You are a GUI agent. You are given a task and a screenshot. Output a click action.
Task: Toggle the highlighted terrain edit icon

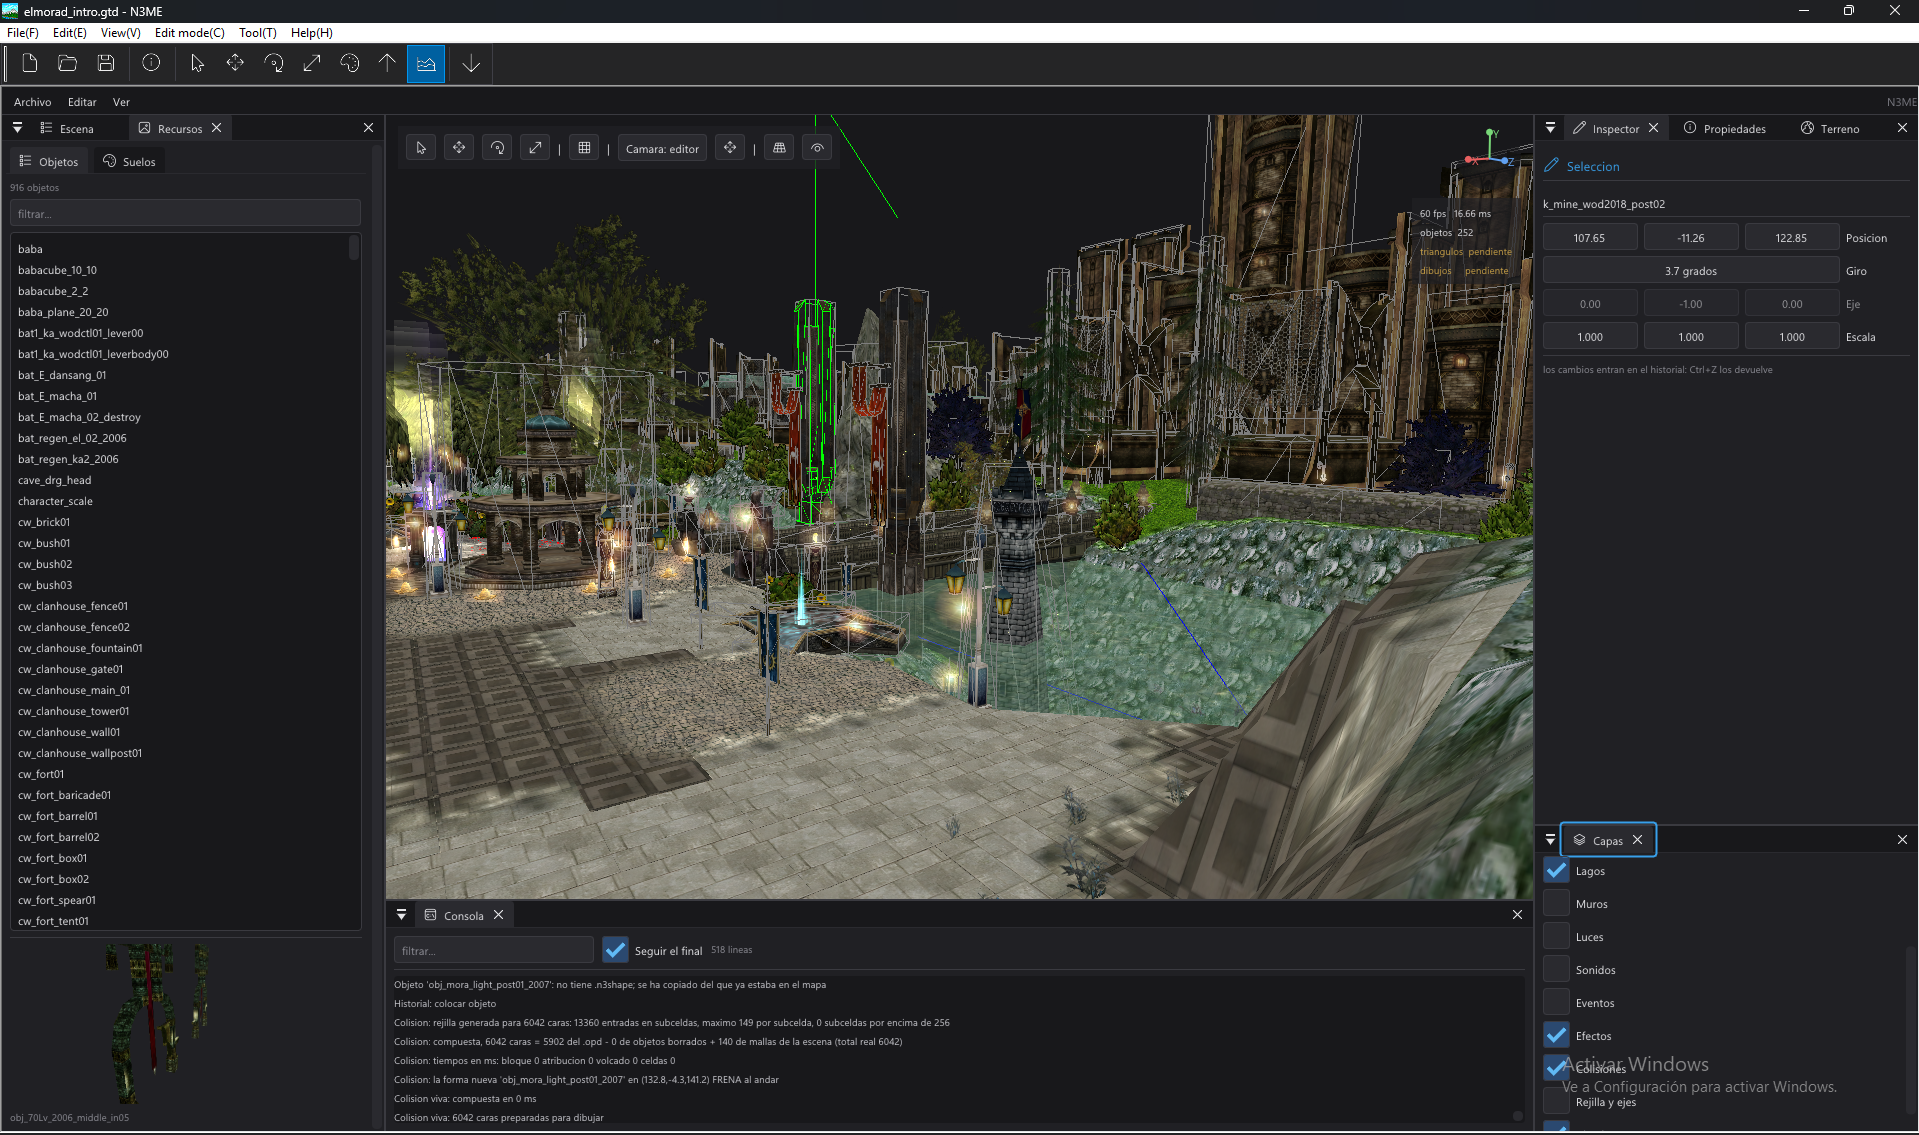[426, 64]
